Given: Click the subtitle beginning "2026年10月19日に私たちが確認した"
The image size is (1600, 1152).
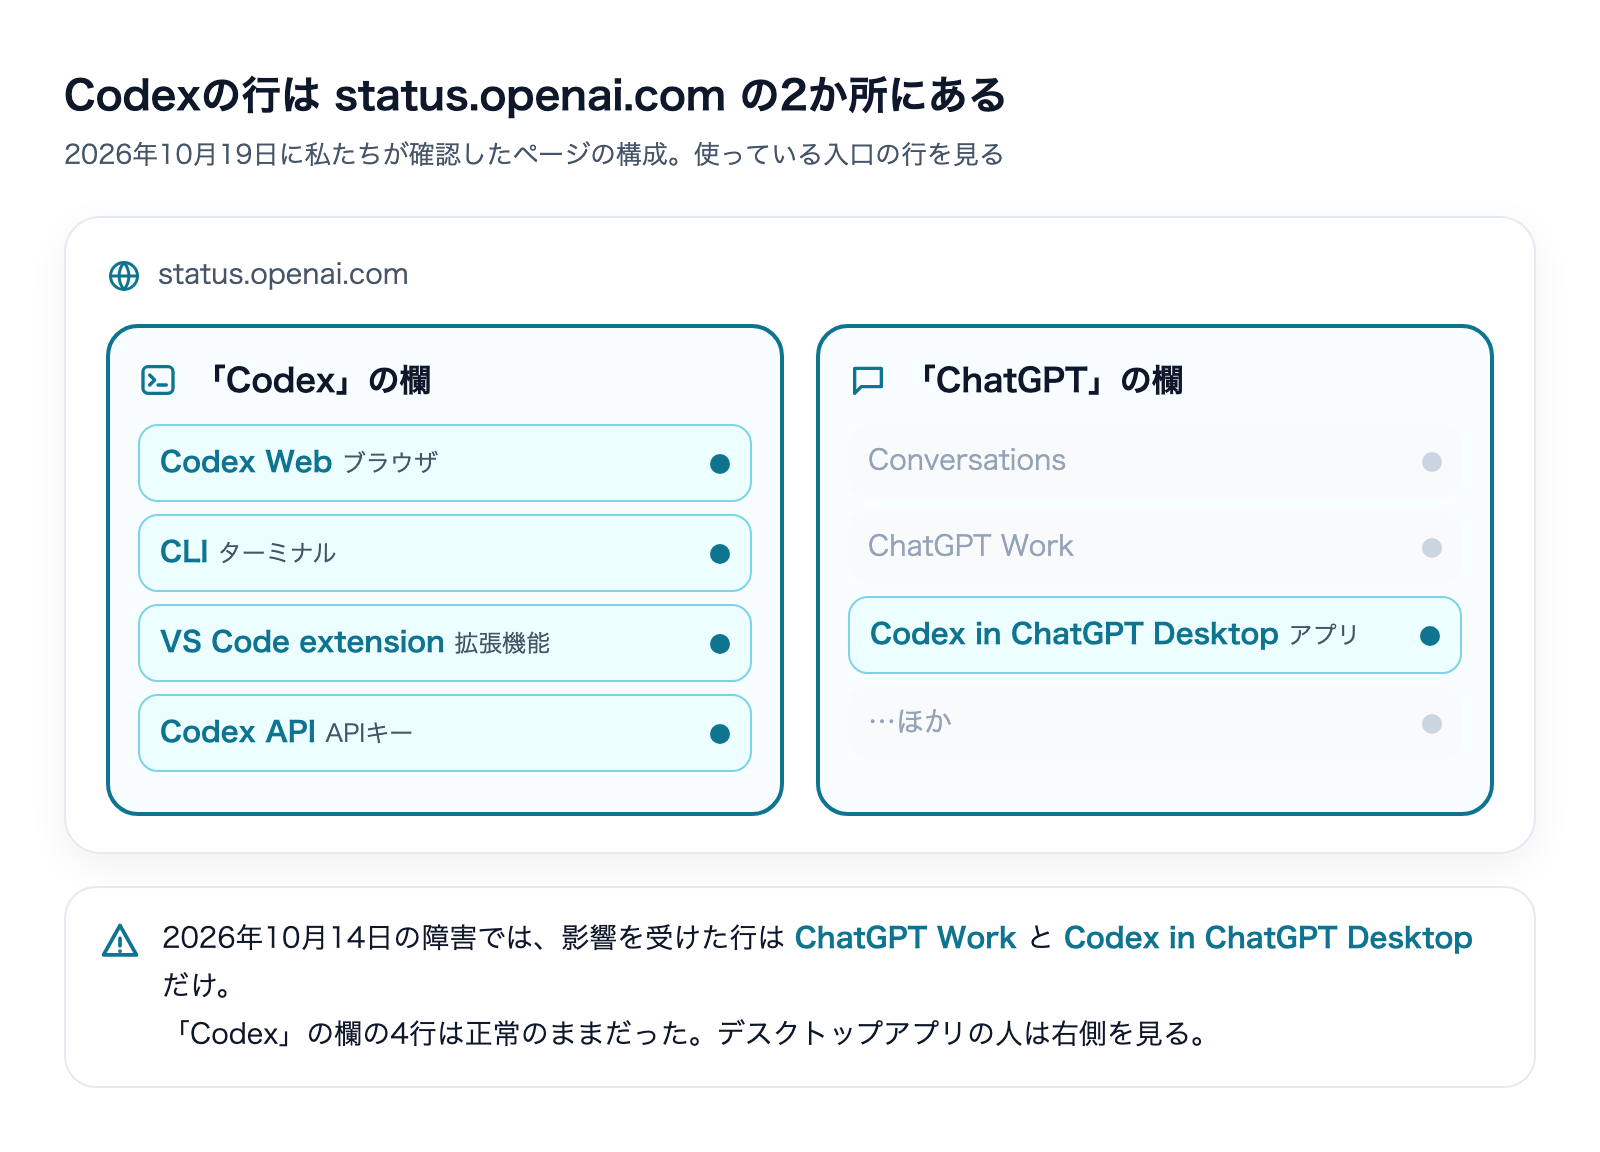Looking at the screenshot, I should point(534,154).
